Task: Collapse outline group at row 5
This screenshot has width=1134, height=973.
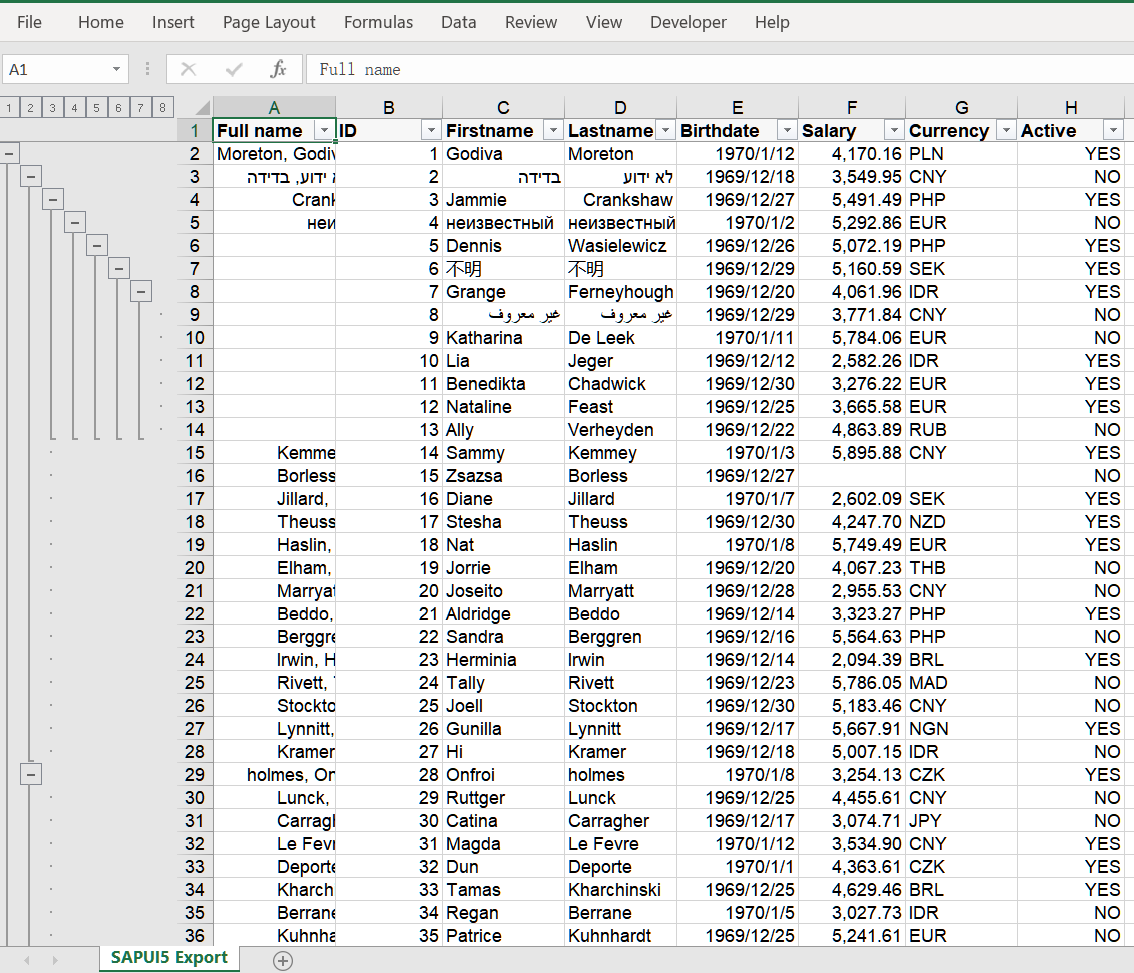Action: click(74, 223)
